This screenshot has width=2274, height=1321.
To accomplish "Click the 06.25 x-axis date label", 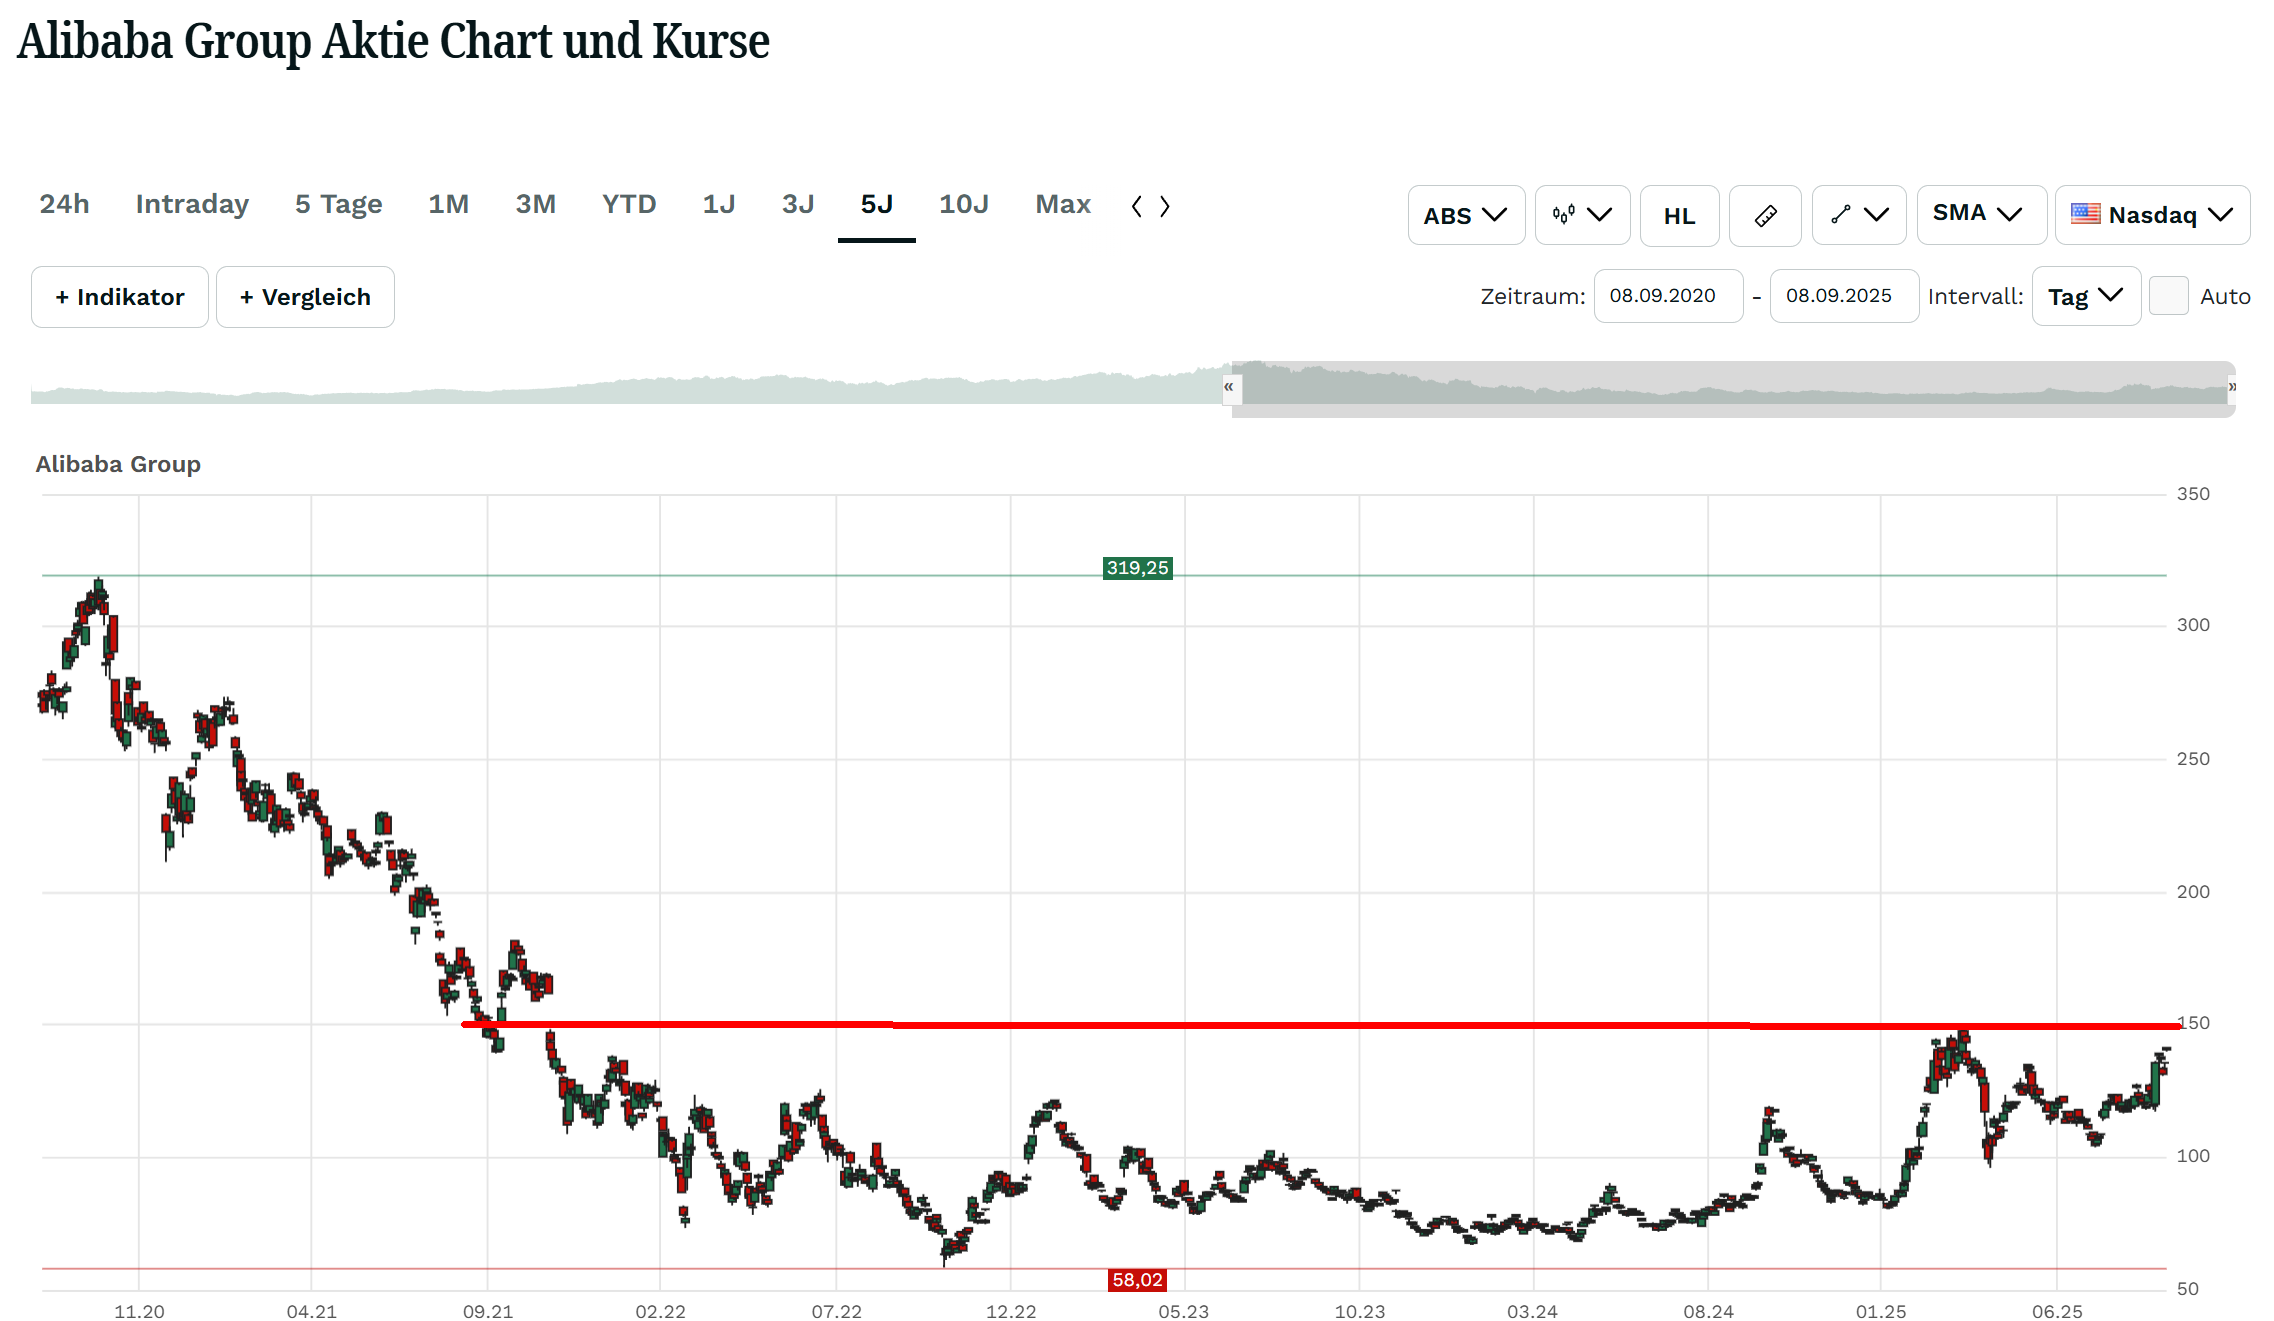I will [x=2057, y=1311].
